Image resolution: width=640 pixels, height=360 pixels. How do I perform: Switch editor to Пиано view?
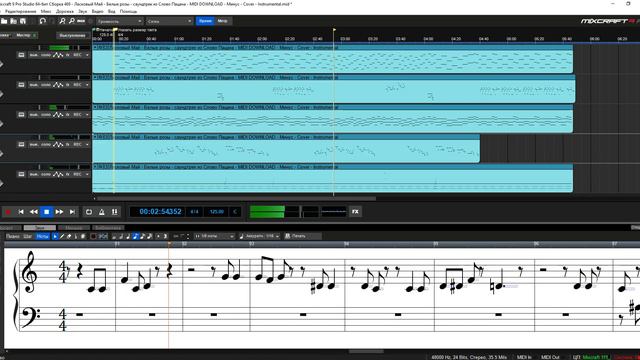pos(13,236)
